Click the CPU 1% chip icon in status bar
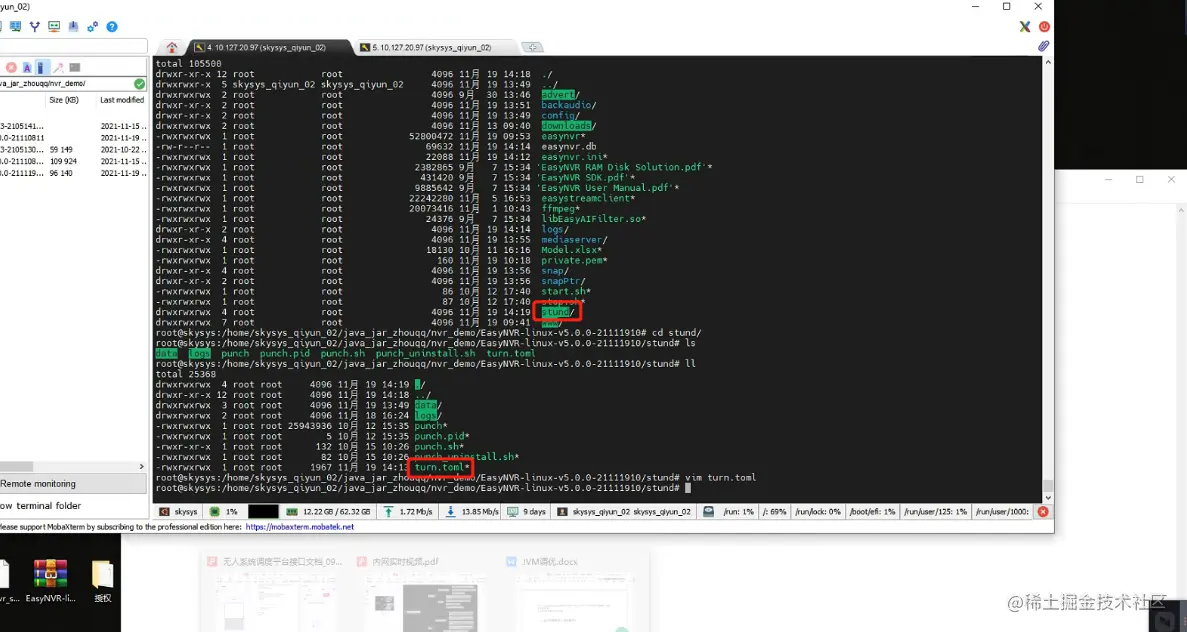1187x632 pixels. (215, 512)
